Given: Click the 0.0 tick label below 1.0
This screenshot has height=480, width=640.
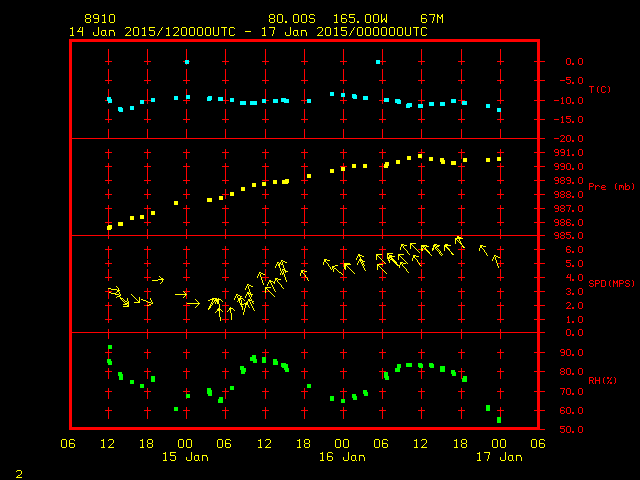Looking at the screenshot, I should pyautogui.click(x=574, y=333).
